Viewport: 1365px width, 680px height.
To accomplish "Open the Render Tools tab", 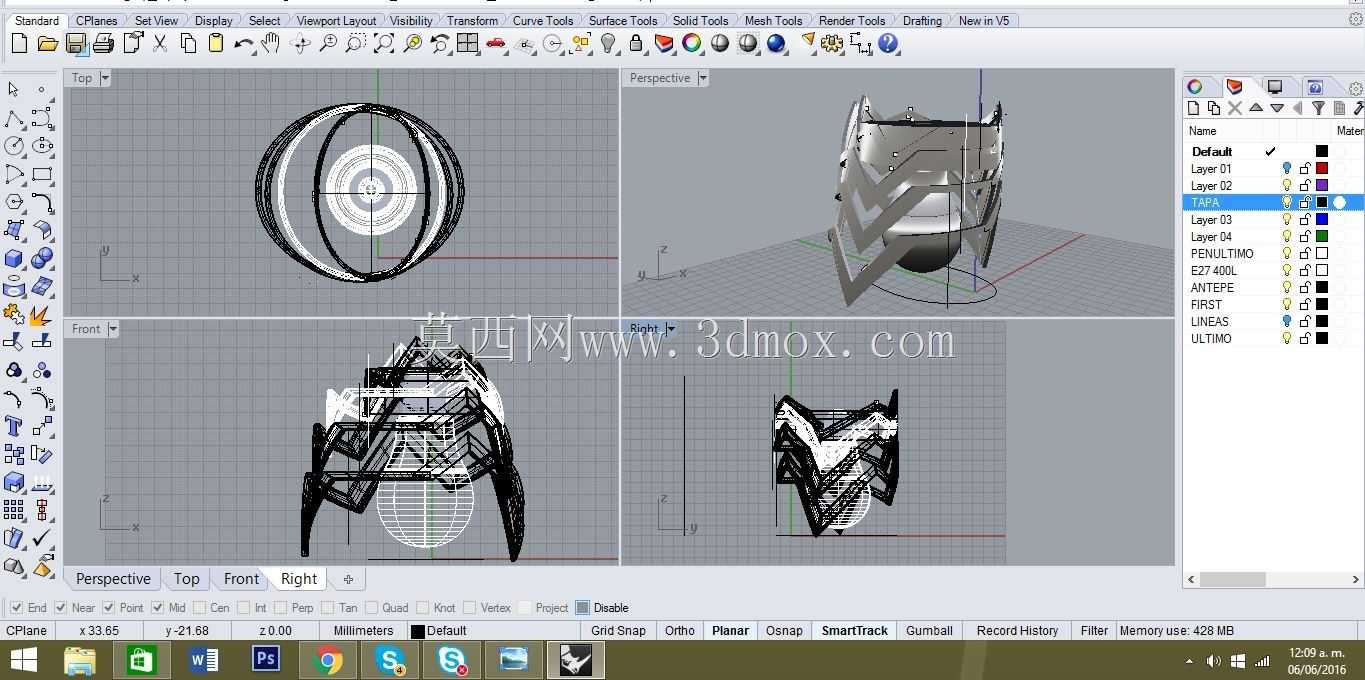I will (852, 20).
